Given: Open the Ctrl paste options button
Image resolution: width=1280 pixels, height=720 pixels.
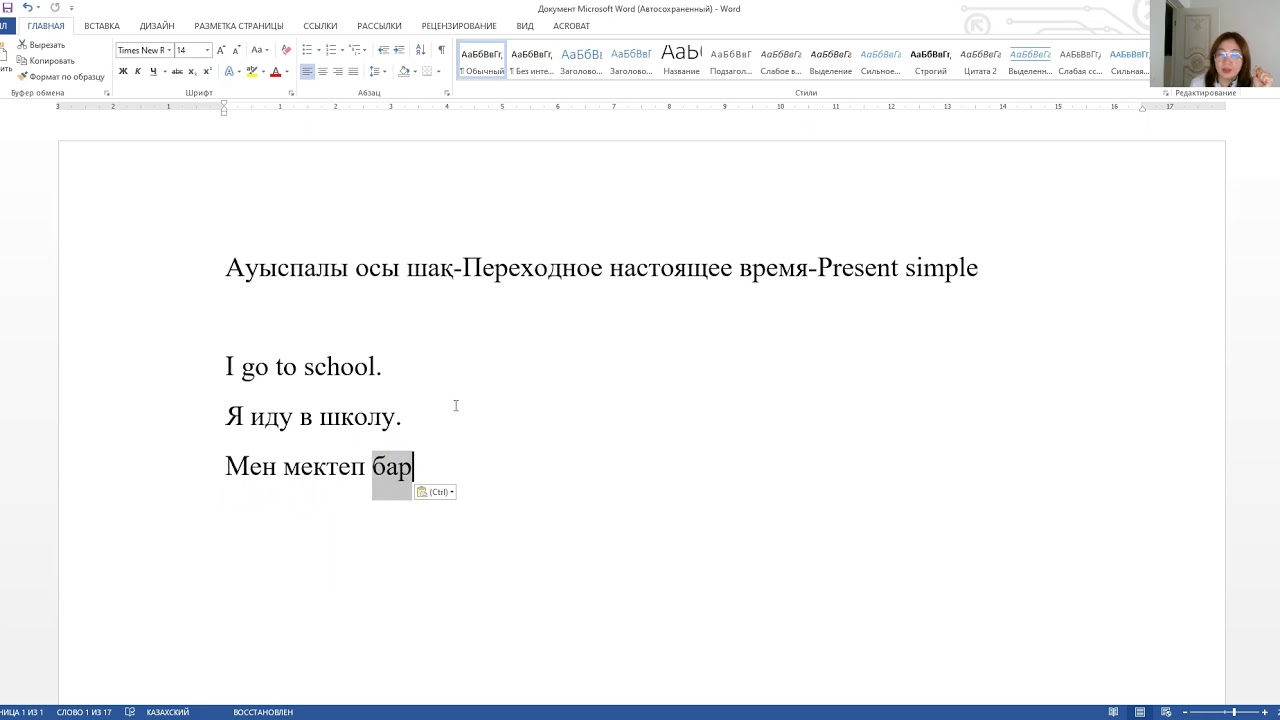Looking at the screenshot, I should [x=436, y=492].
